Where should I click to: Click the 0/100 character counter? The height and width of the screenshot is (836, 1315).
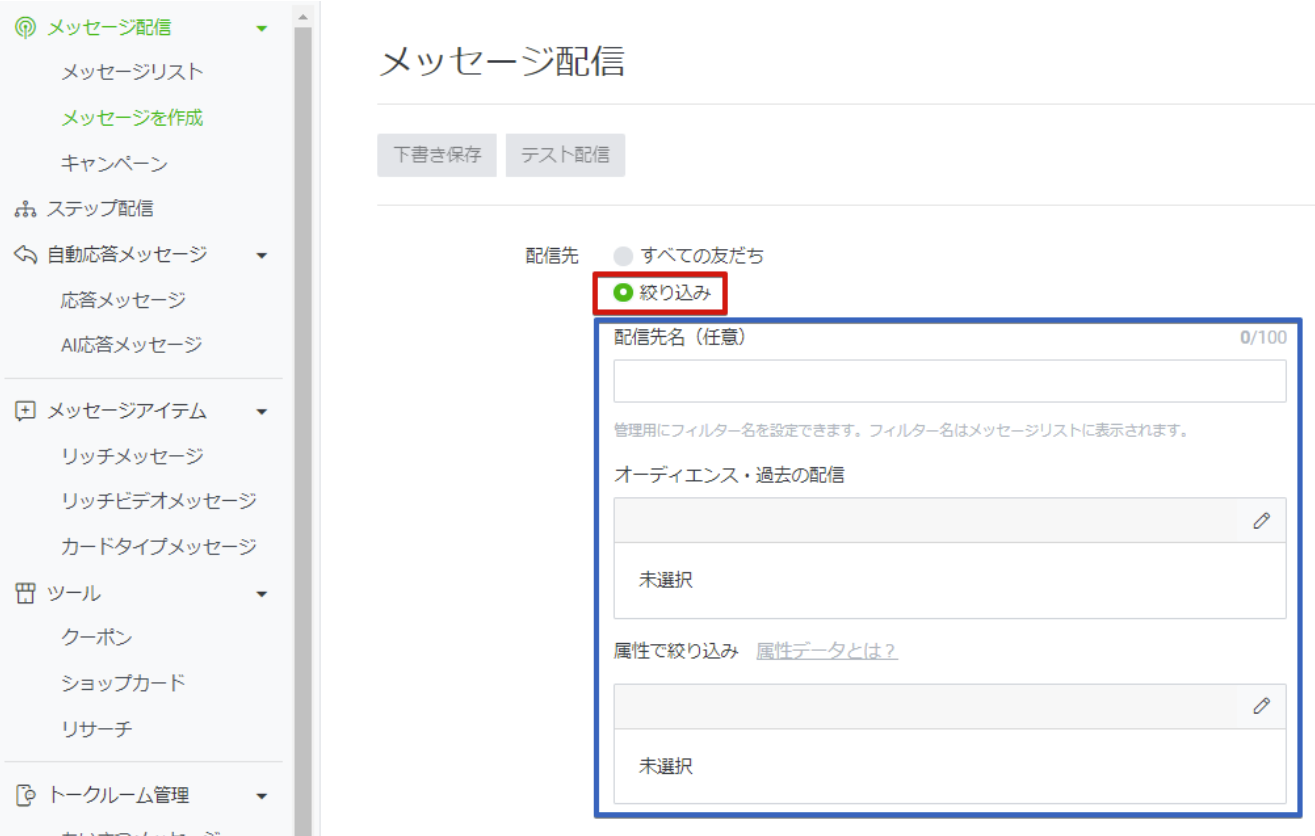click(x=1263, y=337)
